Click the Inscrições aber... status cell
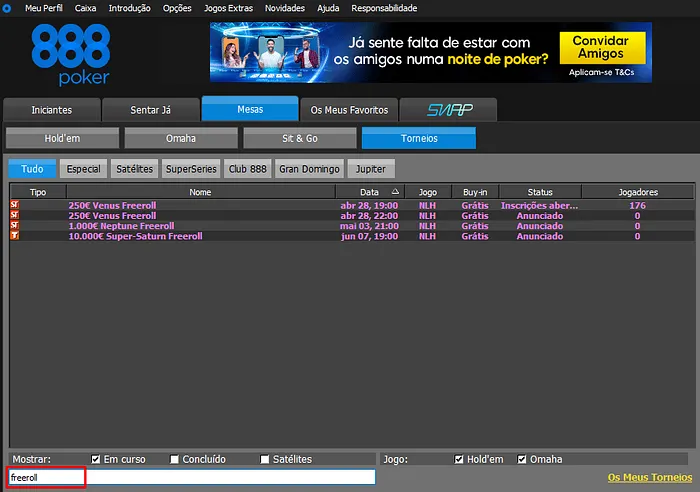Image resolution: width=700 pixels, height=492 pixels. point(539,205)
